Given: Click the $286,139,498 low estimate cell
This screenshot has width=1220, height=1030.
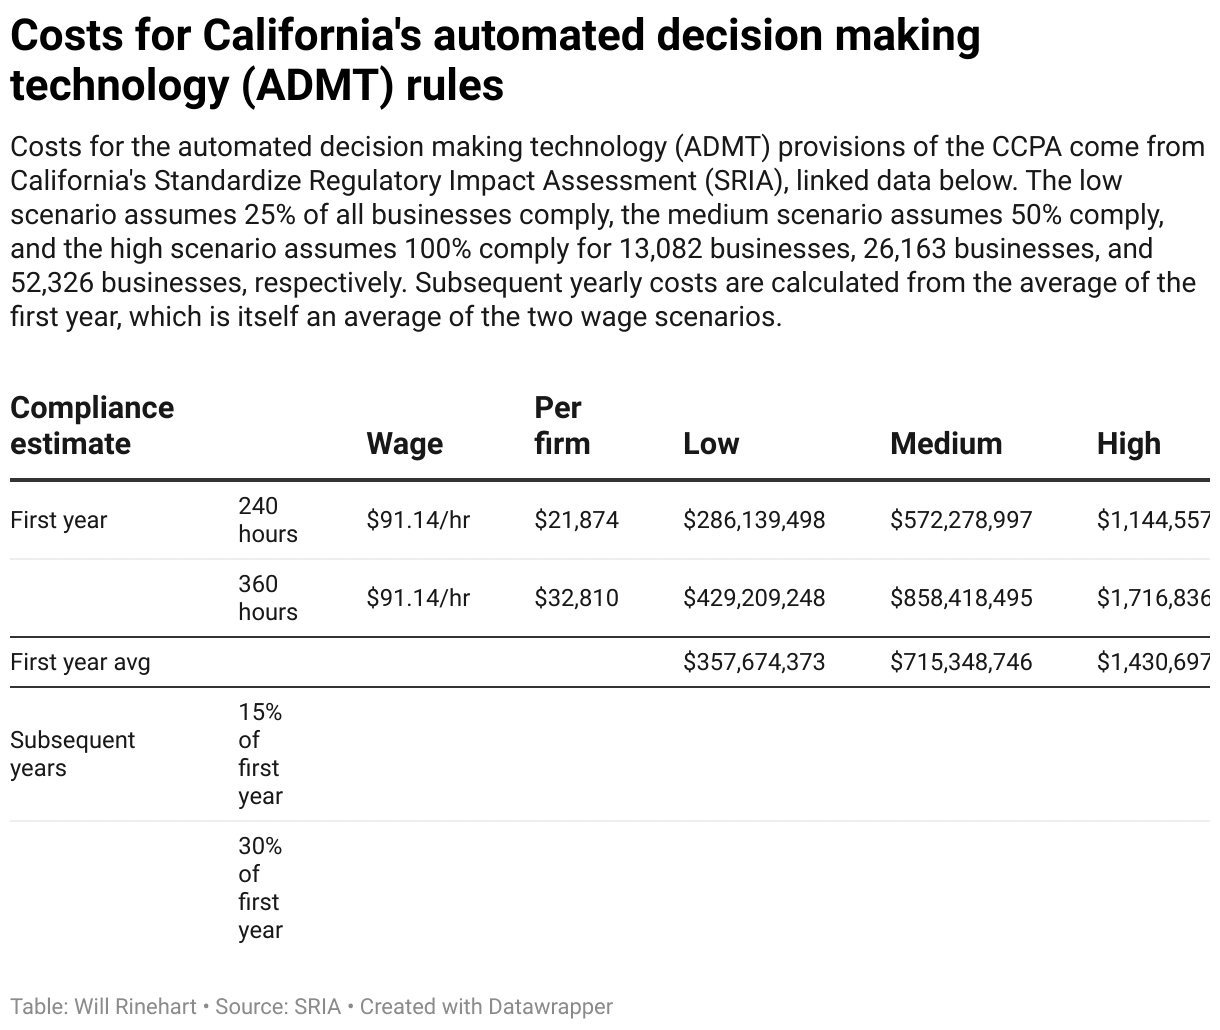Looking at the screenshot, I should [754, 520].
